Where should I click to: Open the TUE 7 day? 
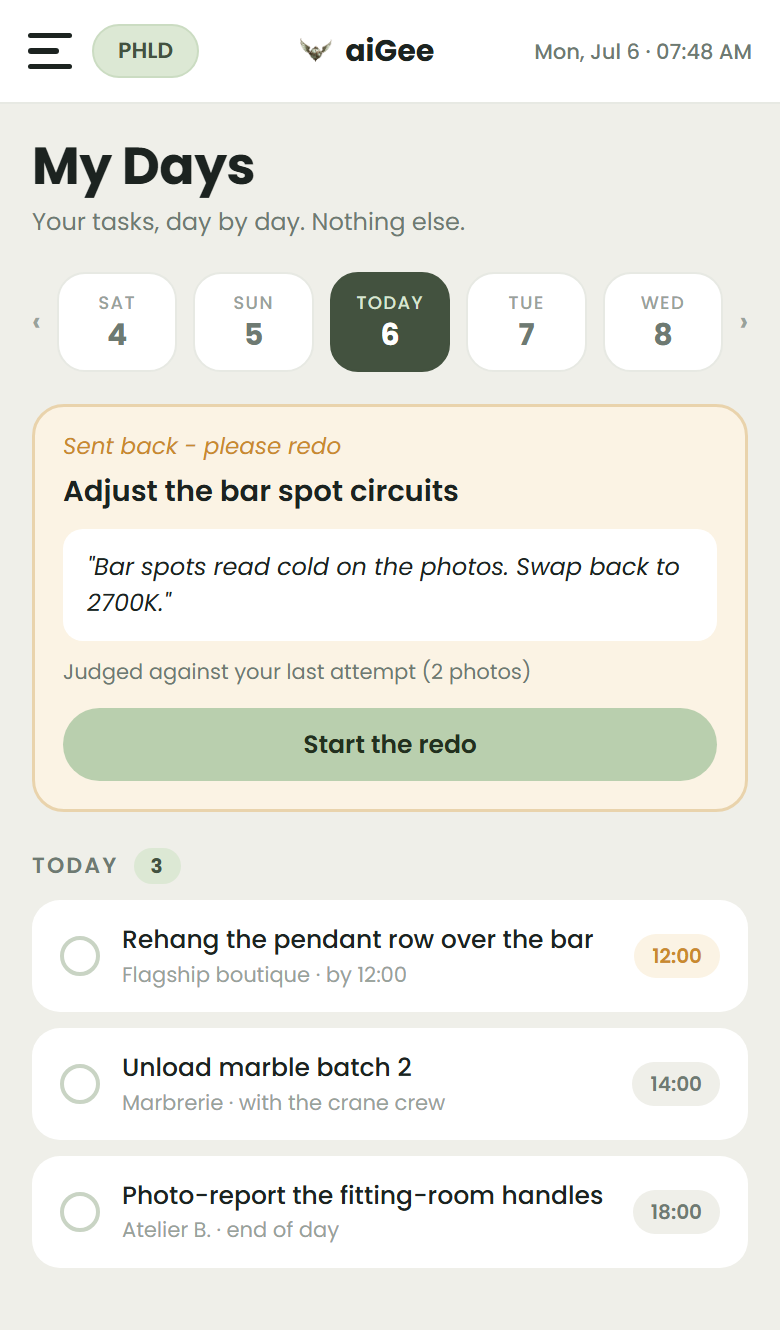click(526, 322)
